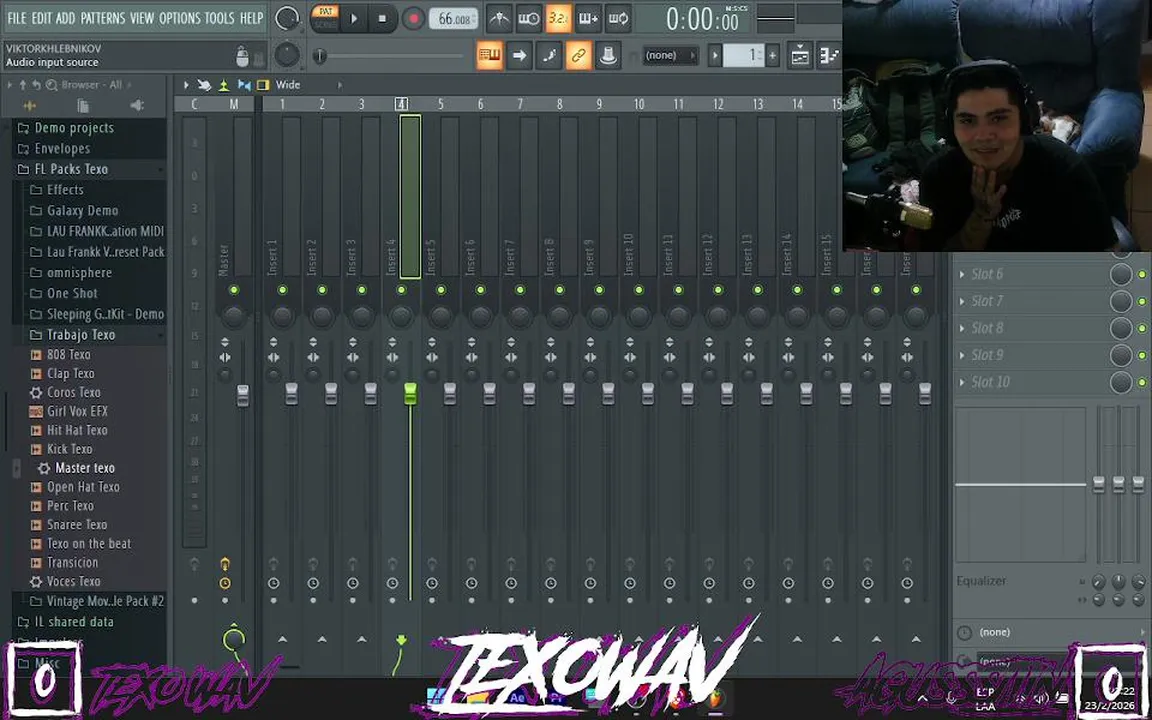Click the blue mixer view icon
The width and height of the screenshot is (1152, 720).
pos(244,85)
